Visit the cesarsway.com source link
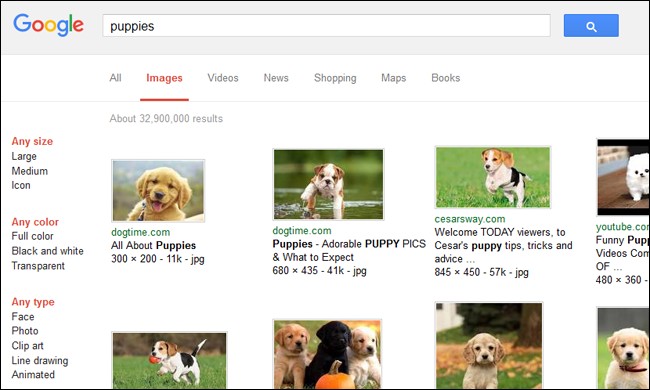Viewport: 650px width, 390px height. [470, 219]
